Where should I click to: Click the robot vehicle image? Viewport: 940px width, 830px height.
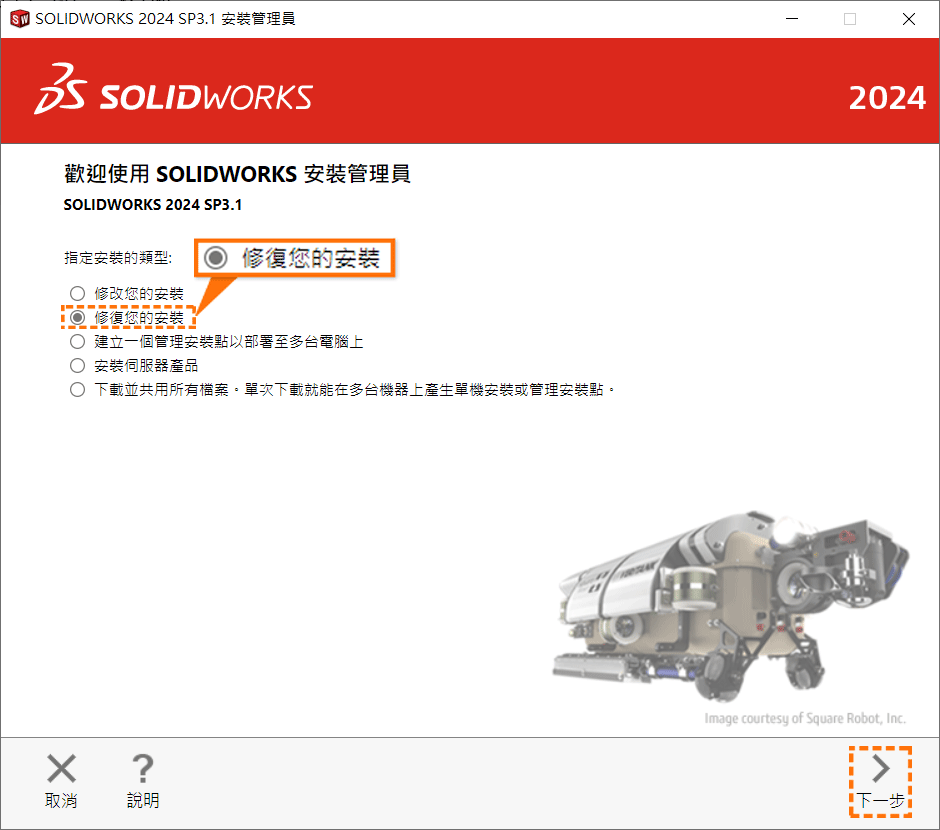[x=730, y=605]
